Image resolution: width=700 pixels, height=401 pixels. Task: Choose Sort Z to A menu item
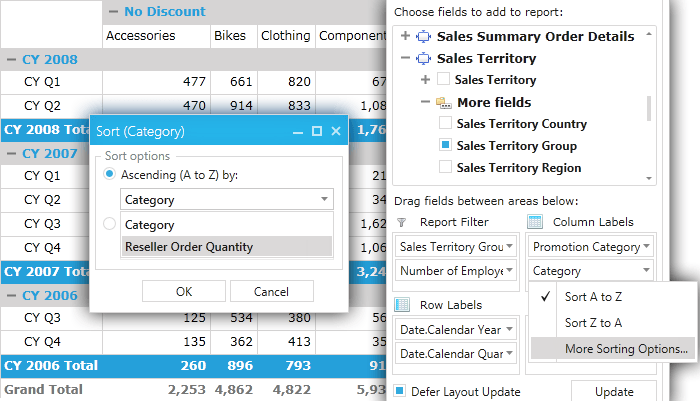(594, 323)
